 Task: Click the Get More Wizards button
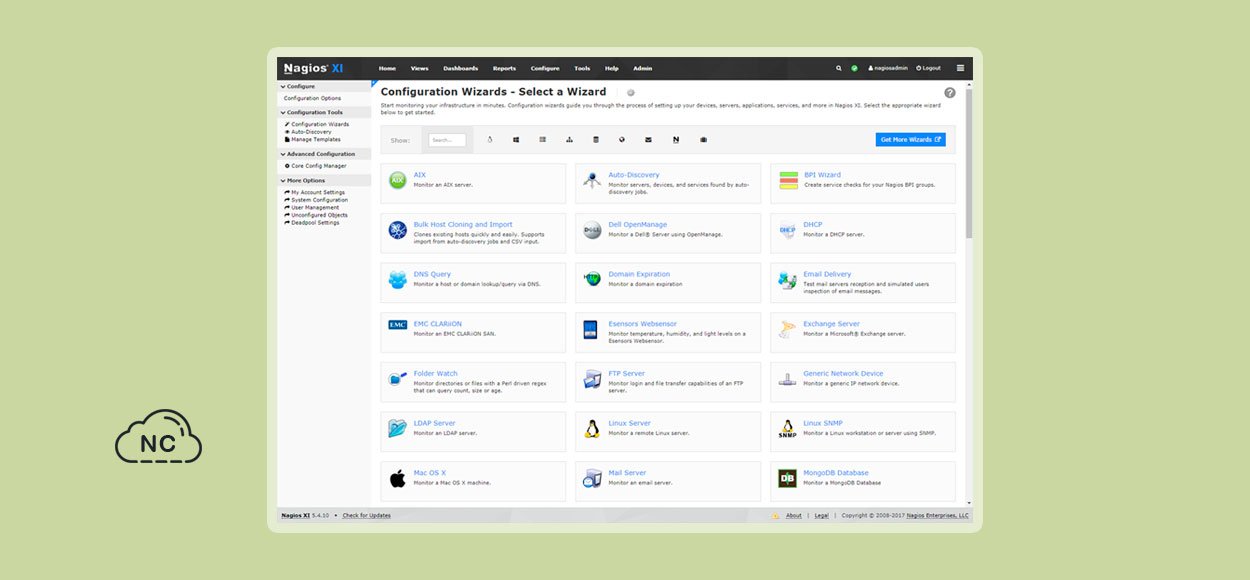pos(910,140)
